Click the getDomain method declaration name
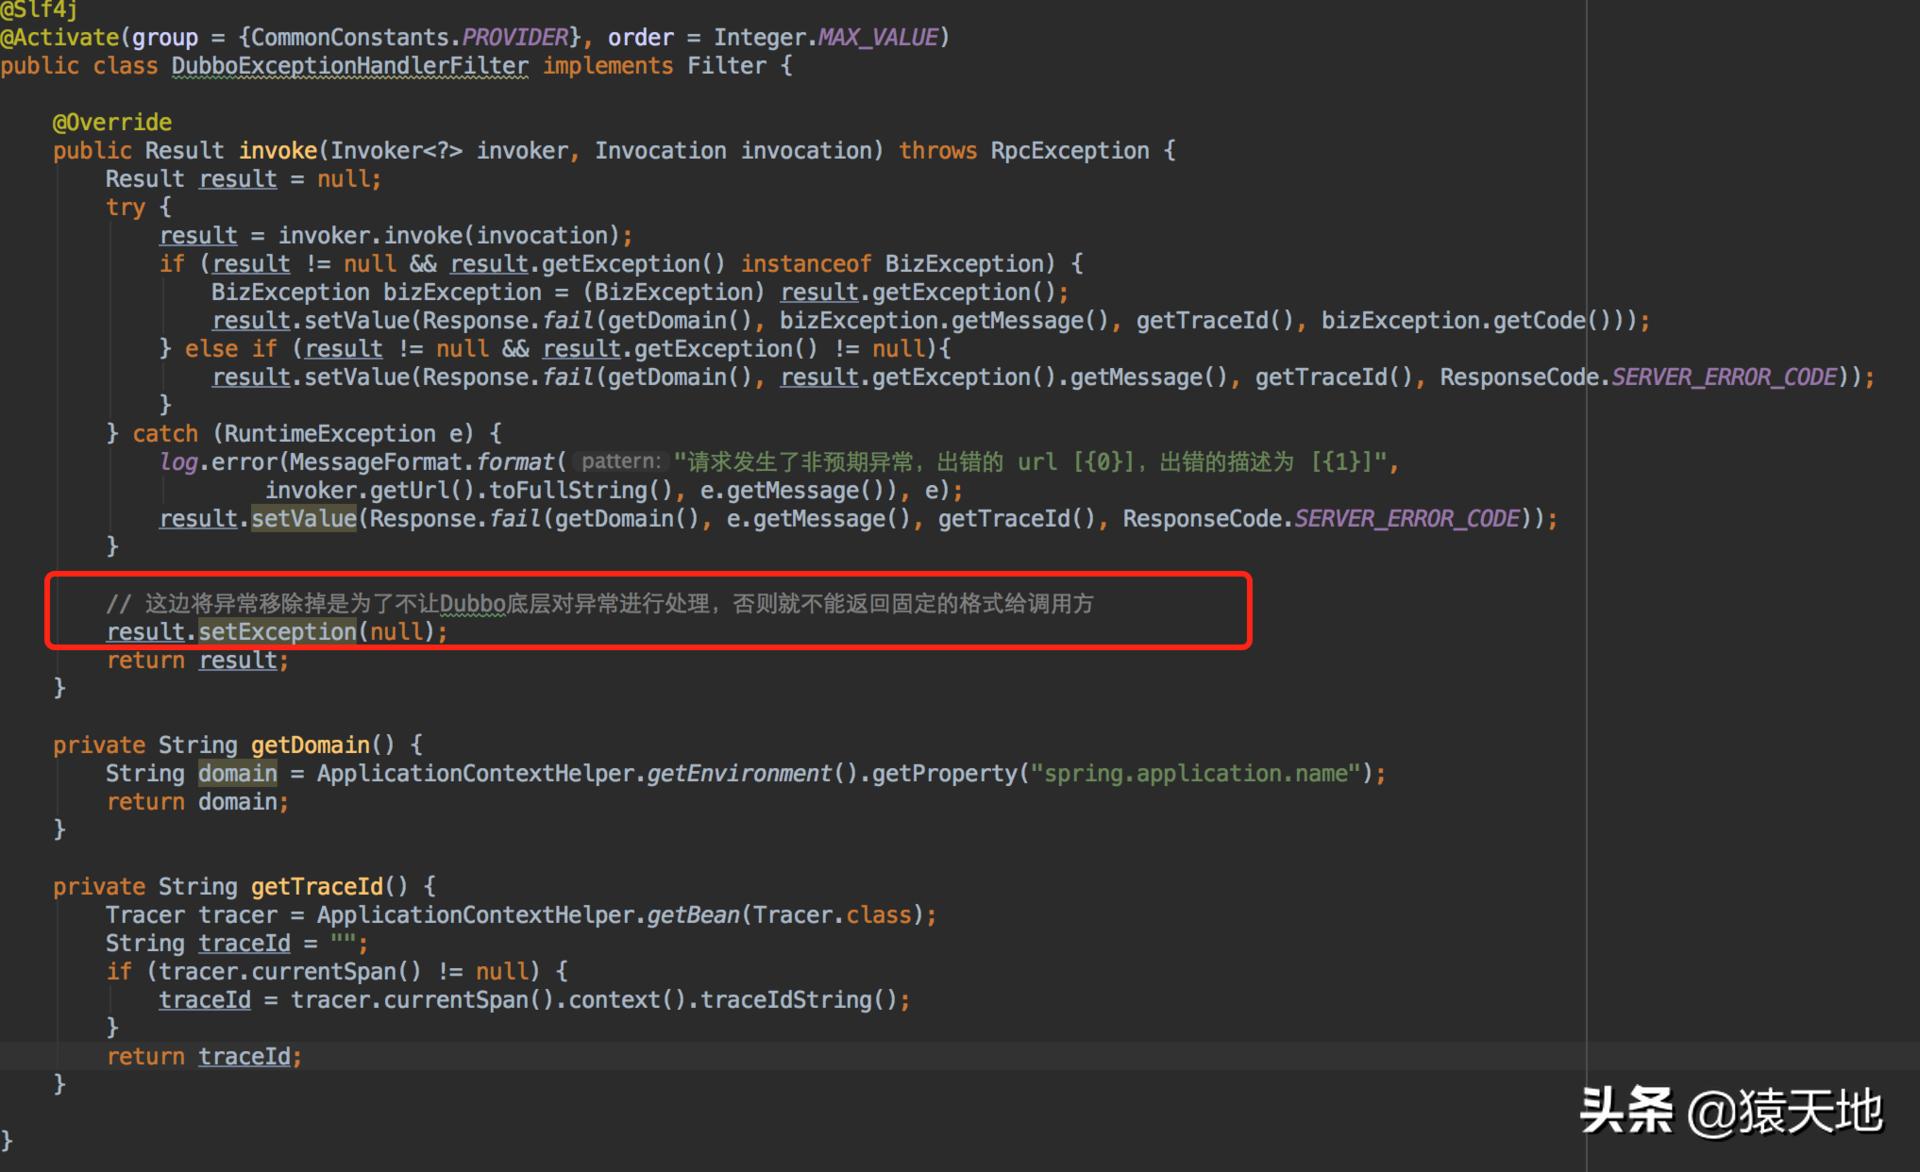This screenshot has width=1920, height=1172. [x=310, y=745]
